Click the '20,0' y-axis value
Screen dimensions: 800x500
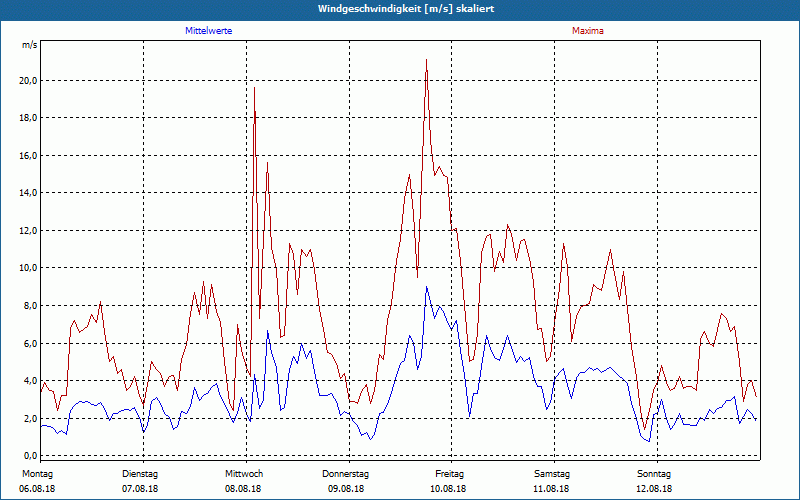click(28, 81)
